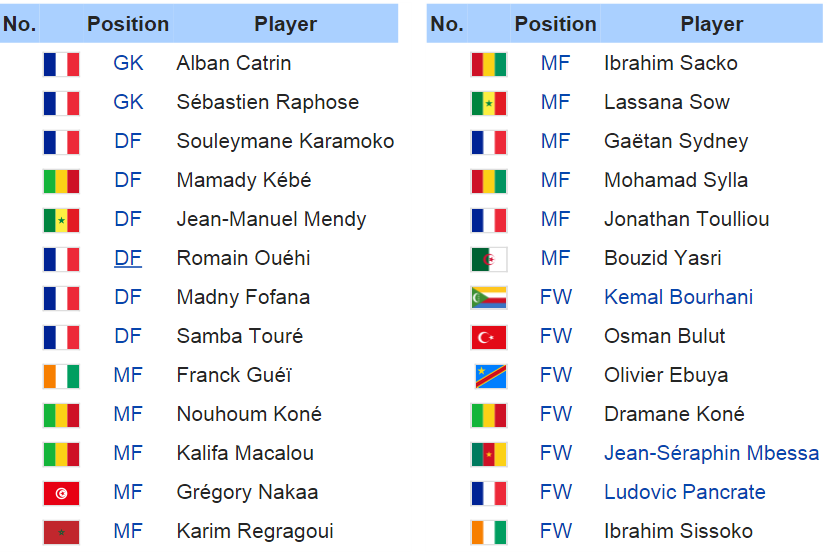Click the right table's Position column header
This screenshot has height=554, width=827.
coord(555,24)
